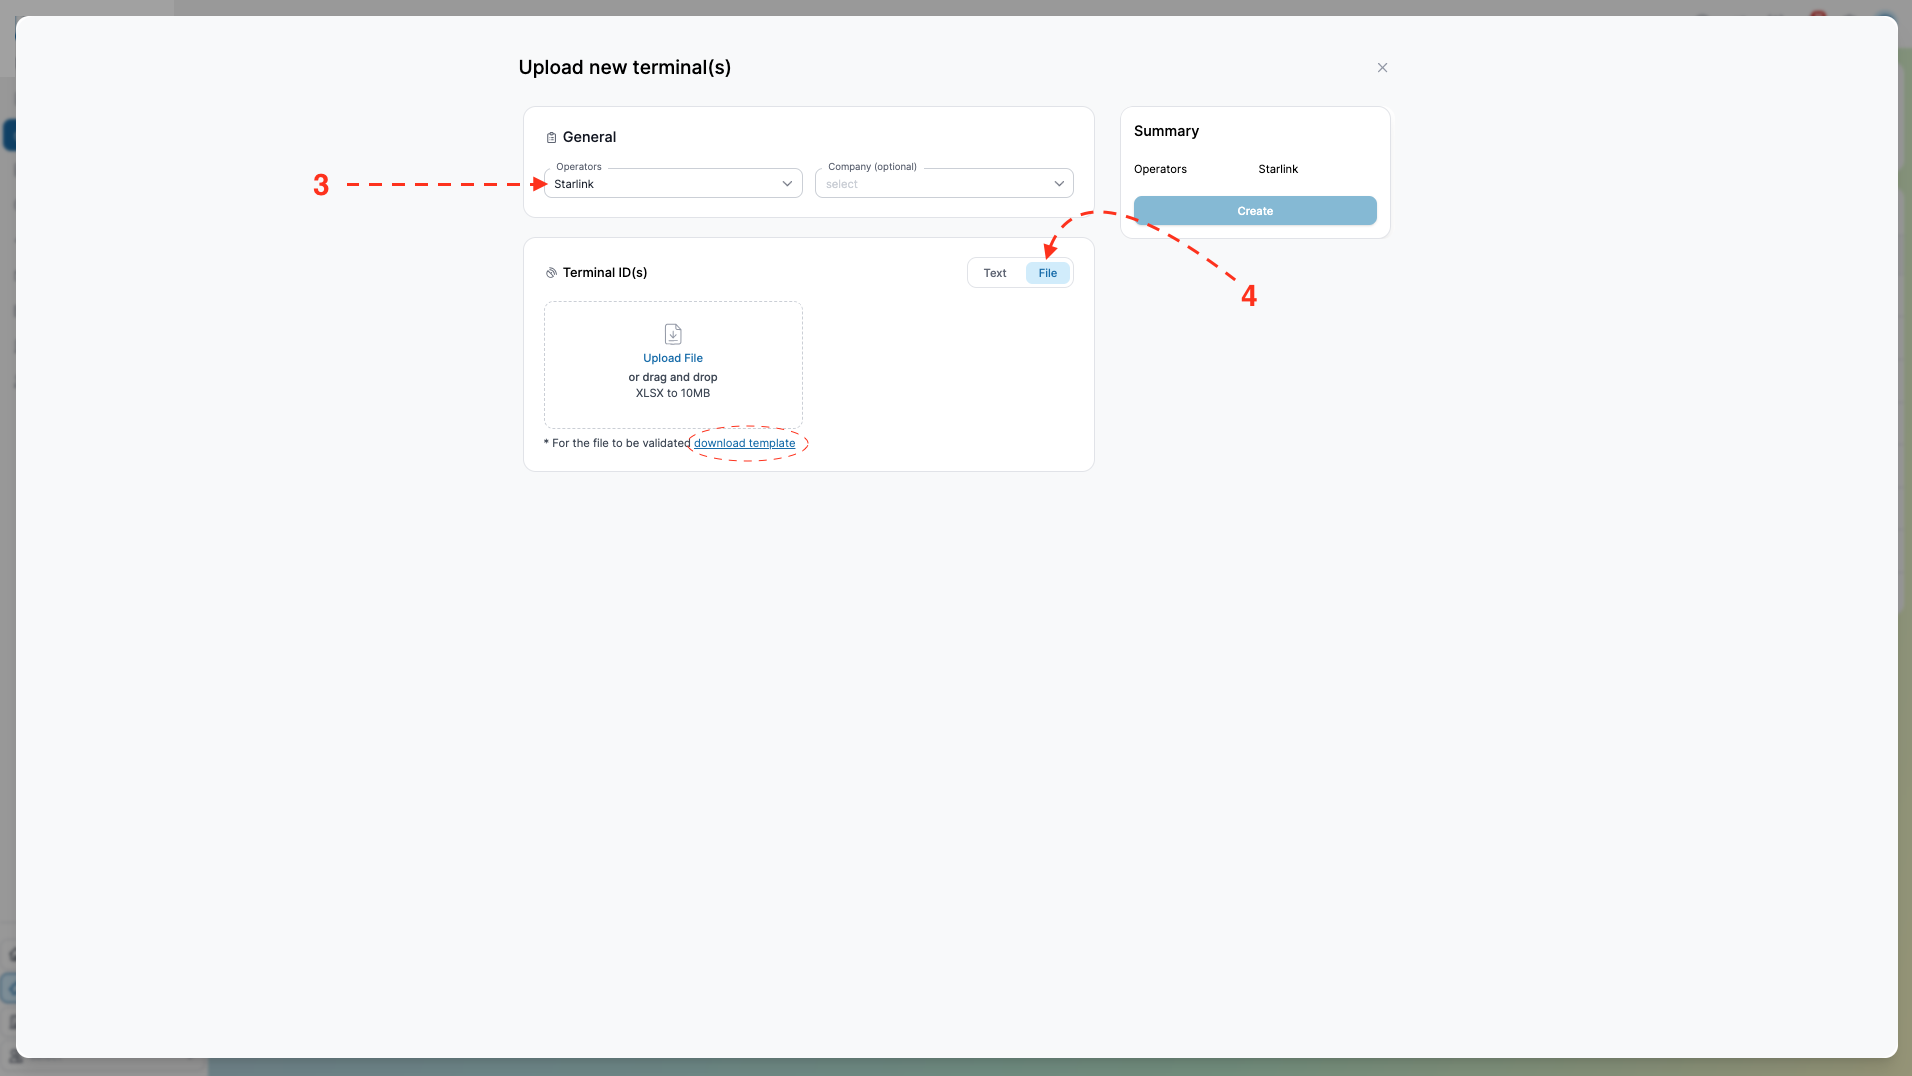Click the Operators label in Summary
Viewport: 1912px width, 1076px height.
point(1160,169)
